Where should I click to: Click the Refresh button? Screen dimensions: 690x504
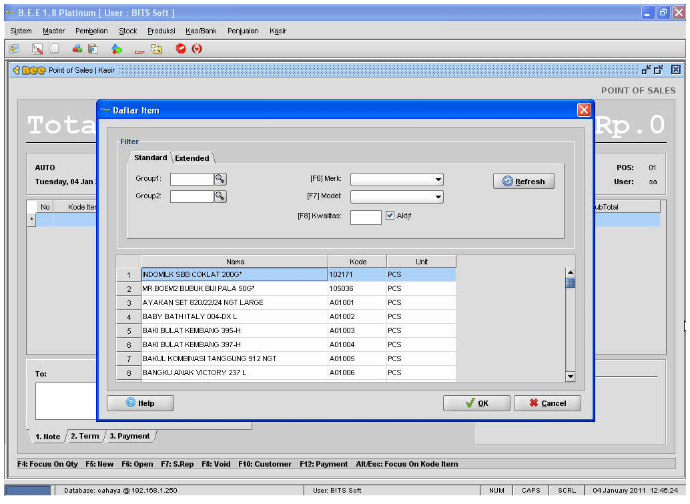click(x=524, y=181)
